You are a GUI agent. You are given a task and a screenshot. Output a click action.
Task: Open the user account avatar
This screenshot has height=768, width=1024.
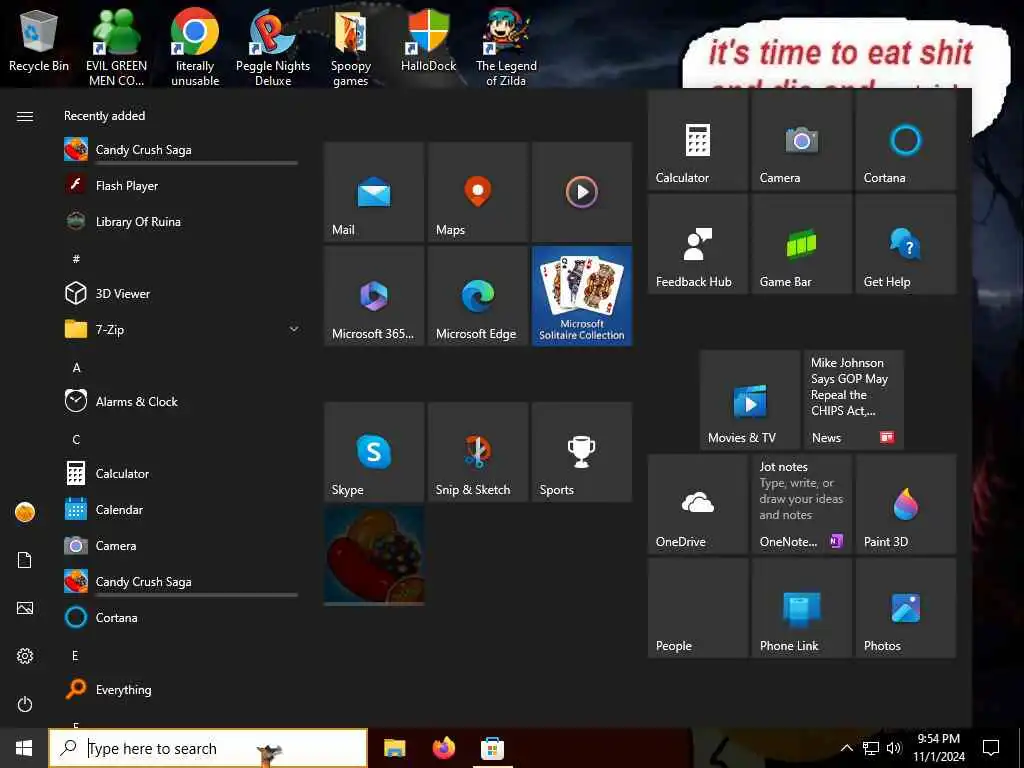25,512
